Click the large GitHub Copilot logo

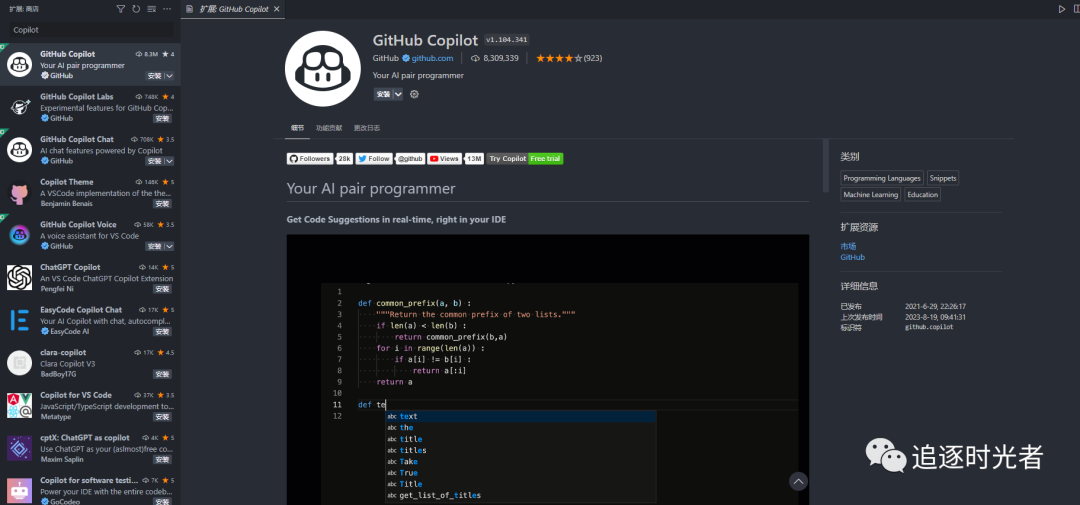pos(323,68)
